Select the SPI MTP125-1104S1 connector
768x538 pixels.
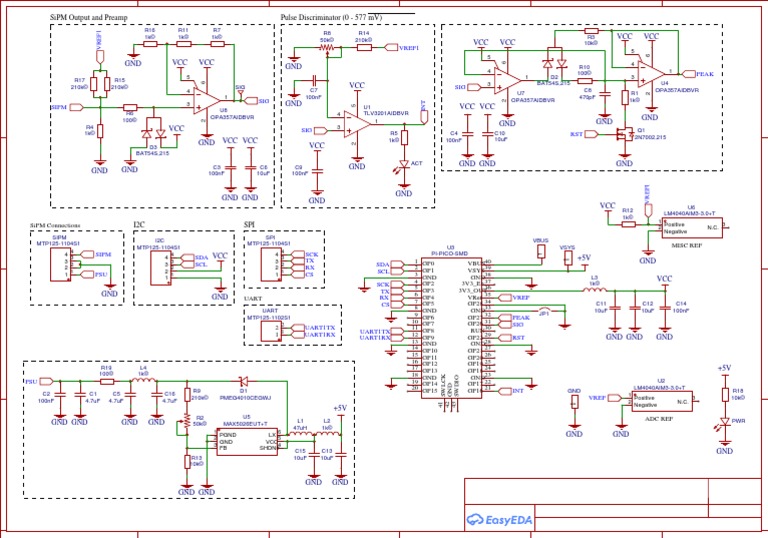click(271, 264)
